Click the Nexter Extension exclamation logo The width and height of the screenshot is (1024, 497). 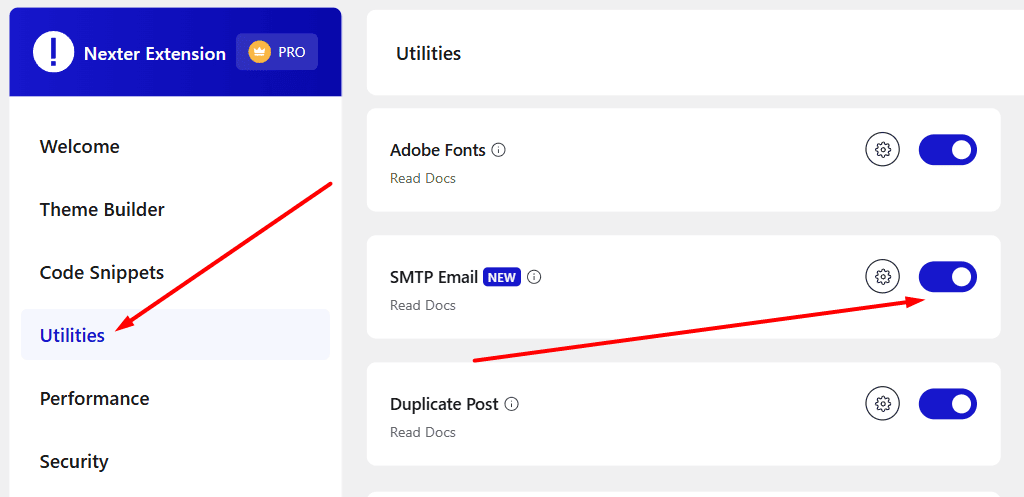pyautogui.click(x=53, y=52)
